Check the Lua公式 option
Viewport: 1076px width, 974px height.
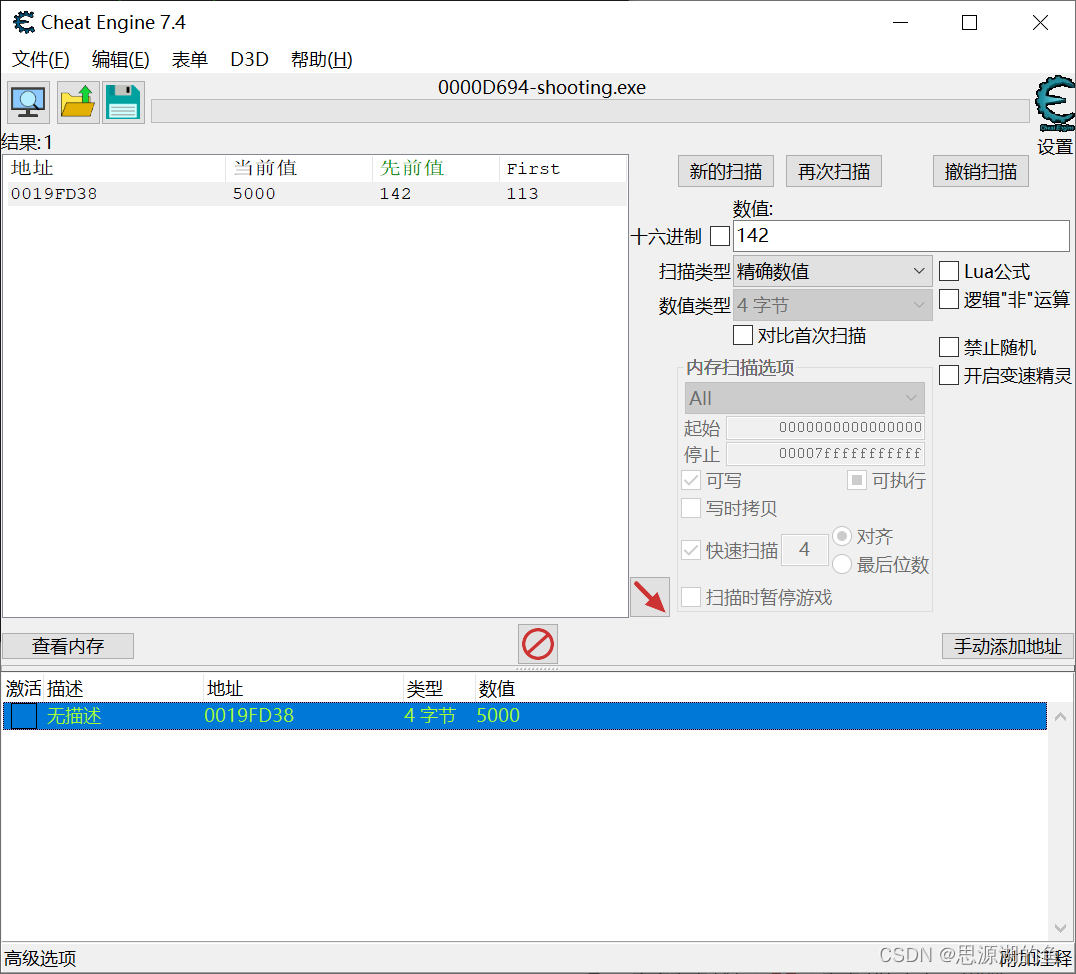coord(948,271)
